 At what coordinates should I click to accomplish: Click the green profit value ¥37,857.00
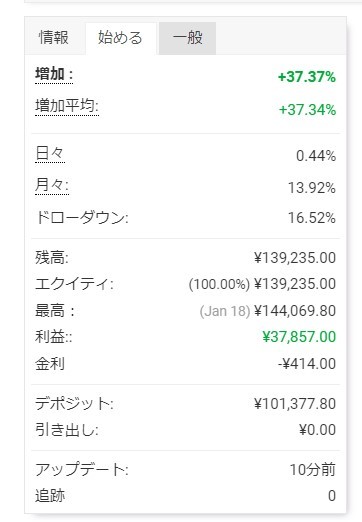pos(299,337)
